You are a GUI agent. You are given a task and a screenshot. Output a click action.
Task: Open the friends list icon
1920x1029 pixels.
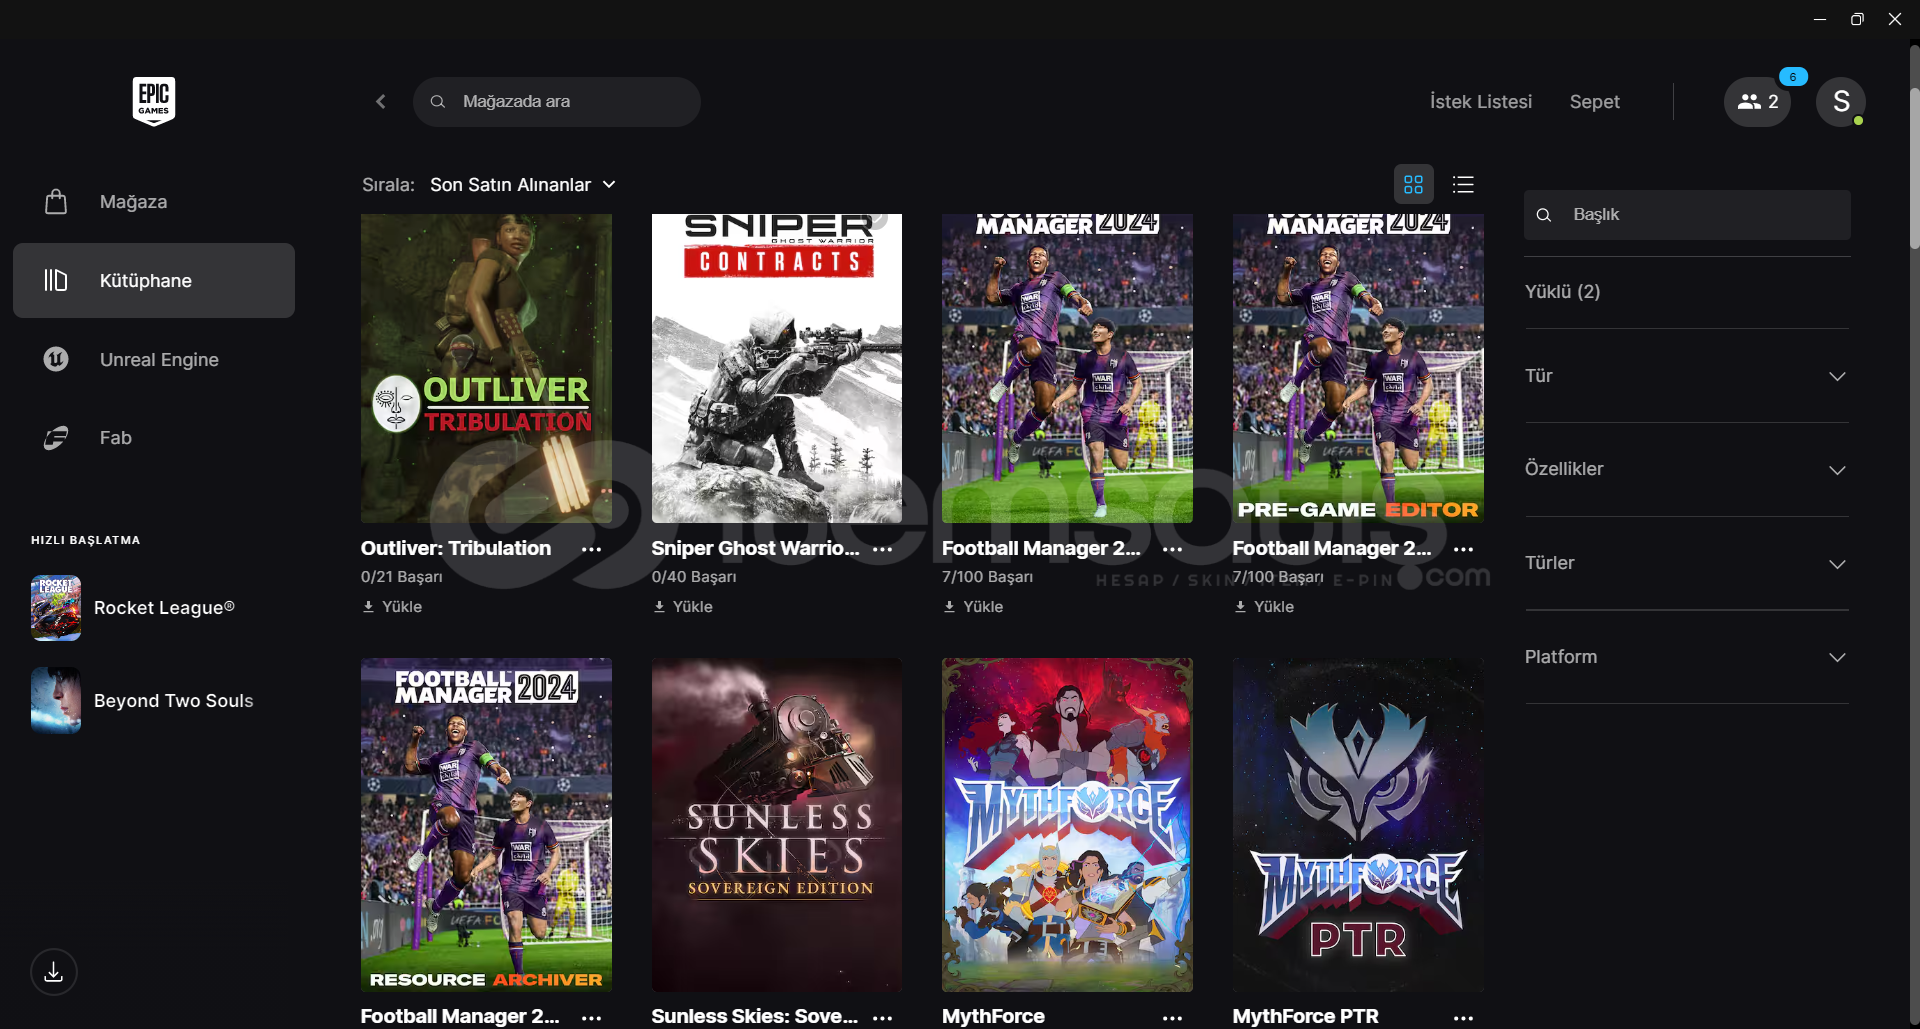1757,102
